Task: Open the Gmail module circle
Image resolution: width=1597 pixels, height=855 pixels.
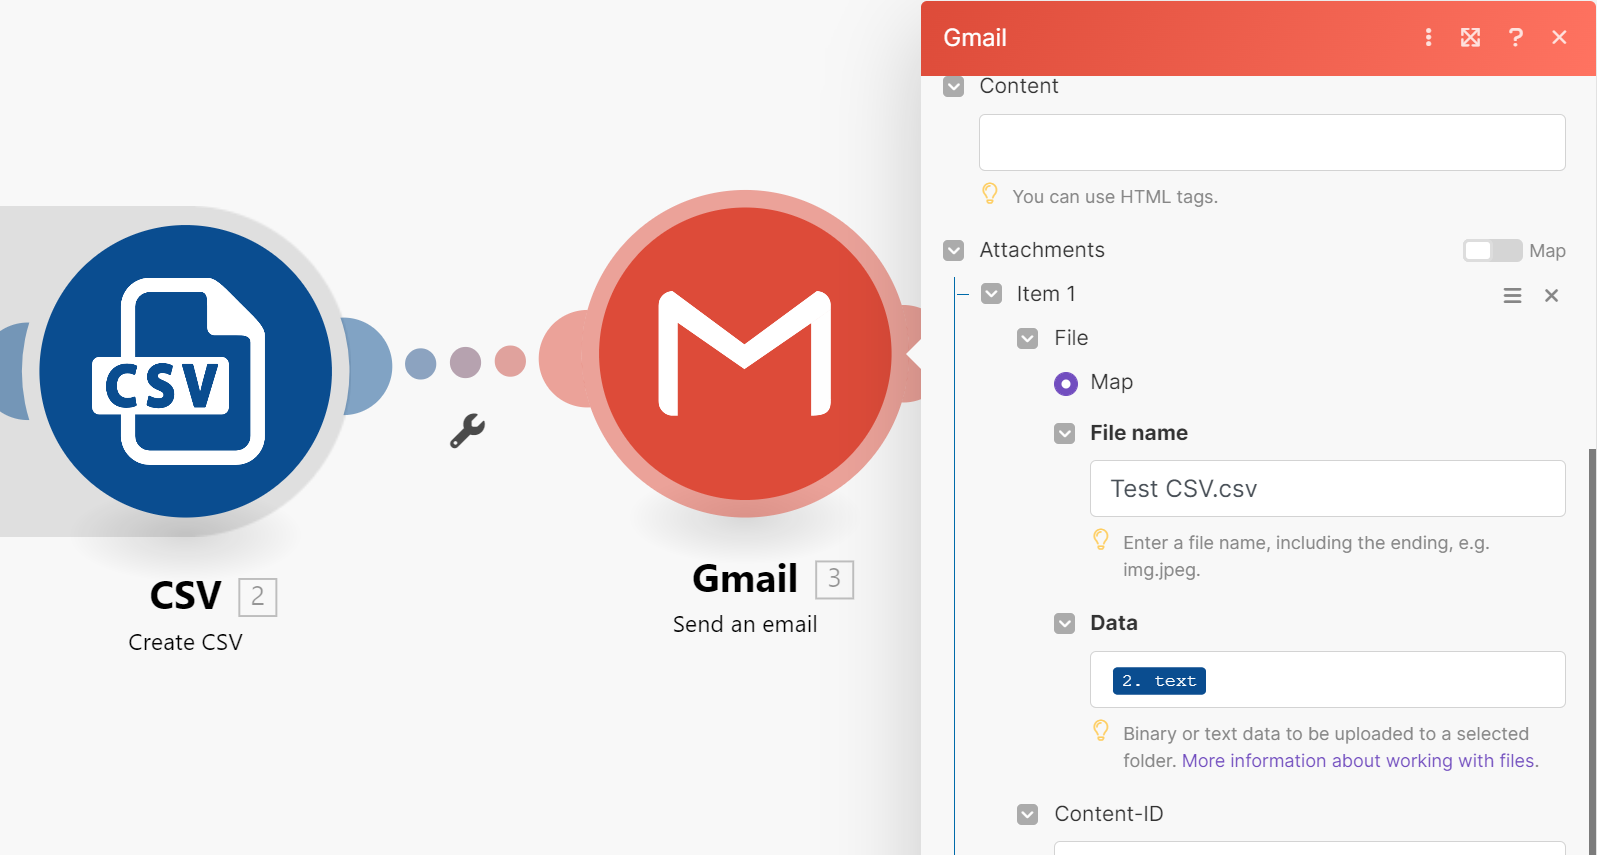Action: click(x=745, y=354)
